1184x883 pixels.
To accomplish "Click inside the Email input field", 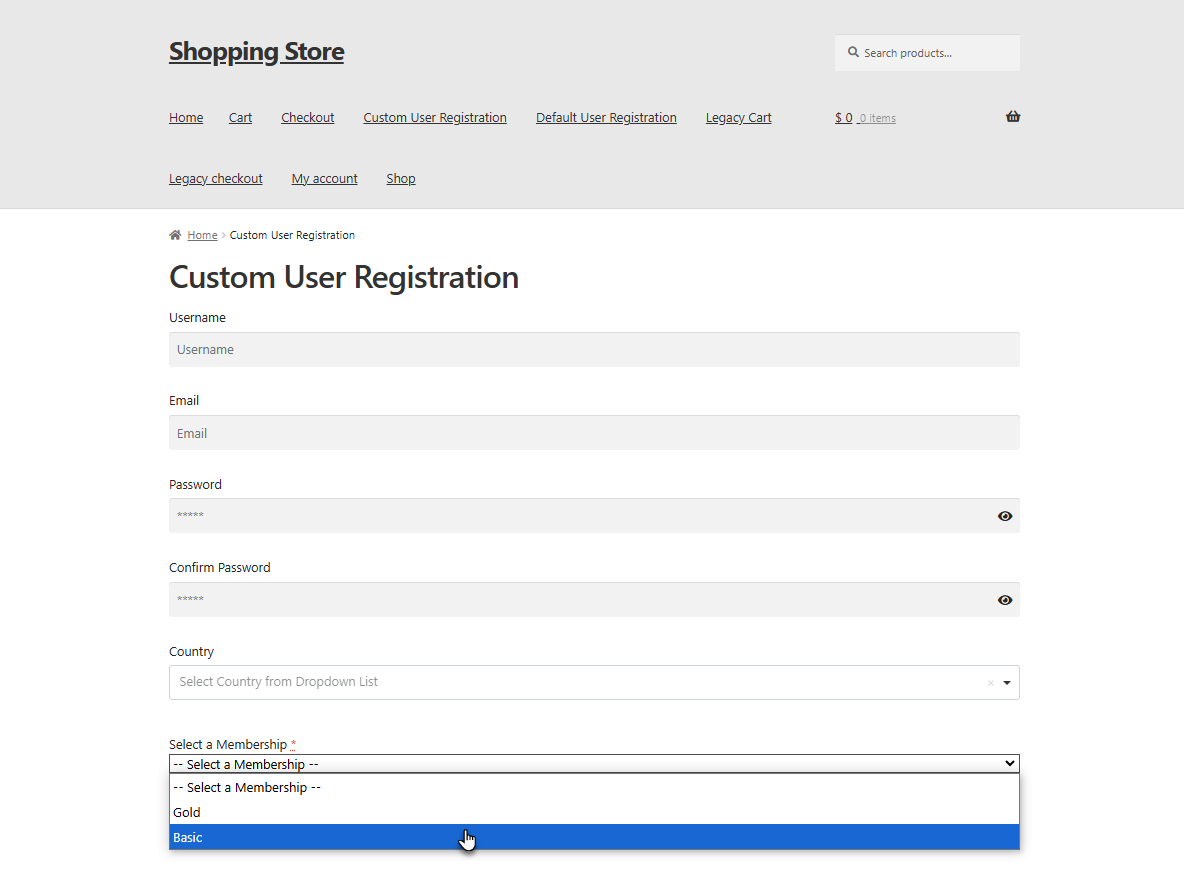I will (594, 432).
